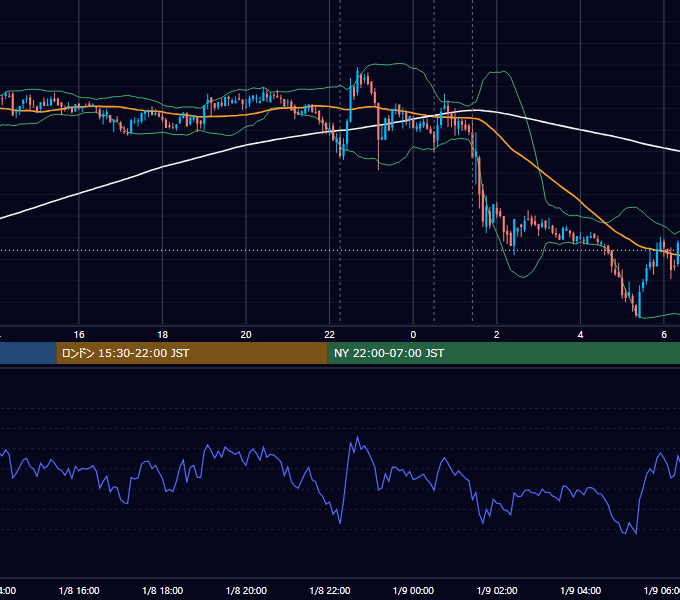Click the 1/9 00:00 date label
Viewport: 680px width, 600px height.
point(413,590)
